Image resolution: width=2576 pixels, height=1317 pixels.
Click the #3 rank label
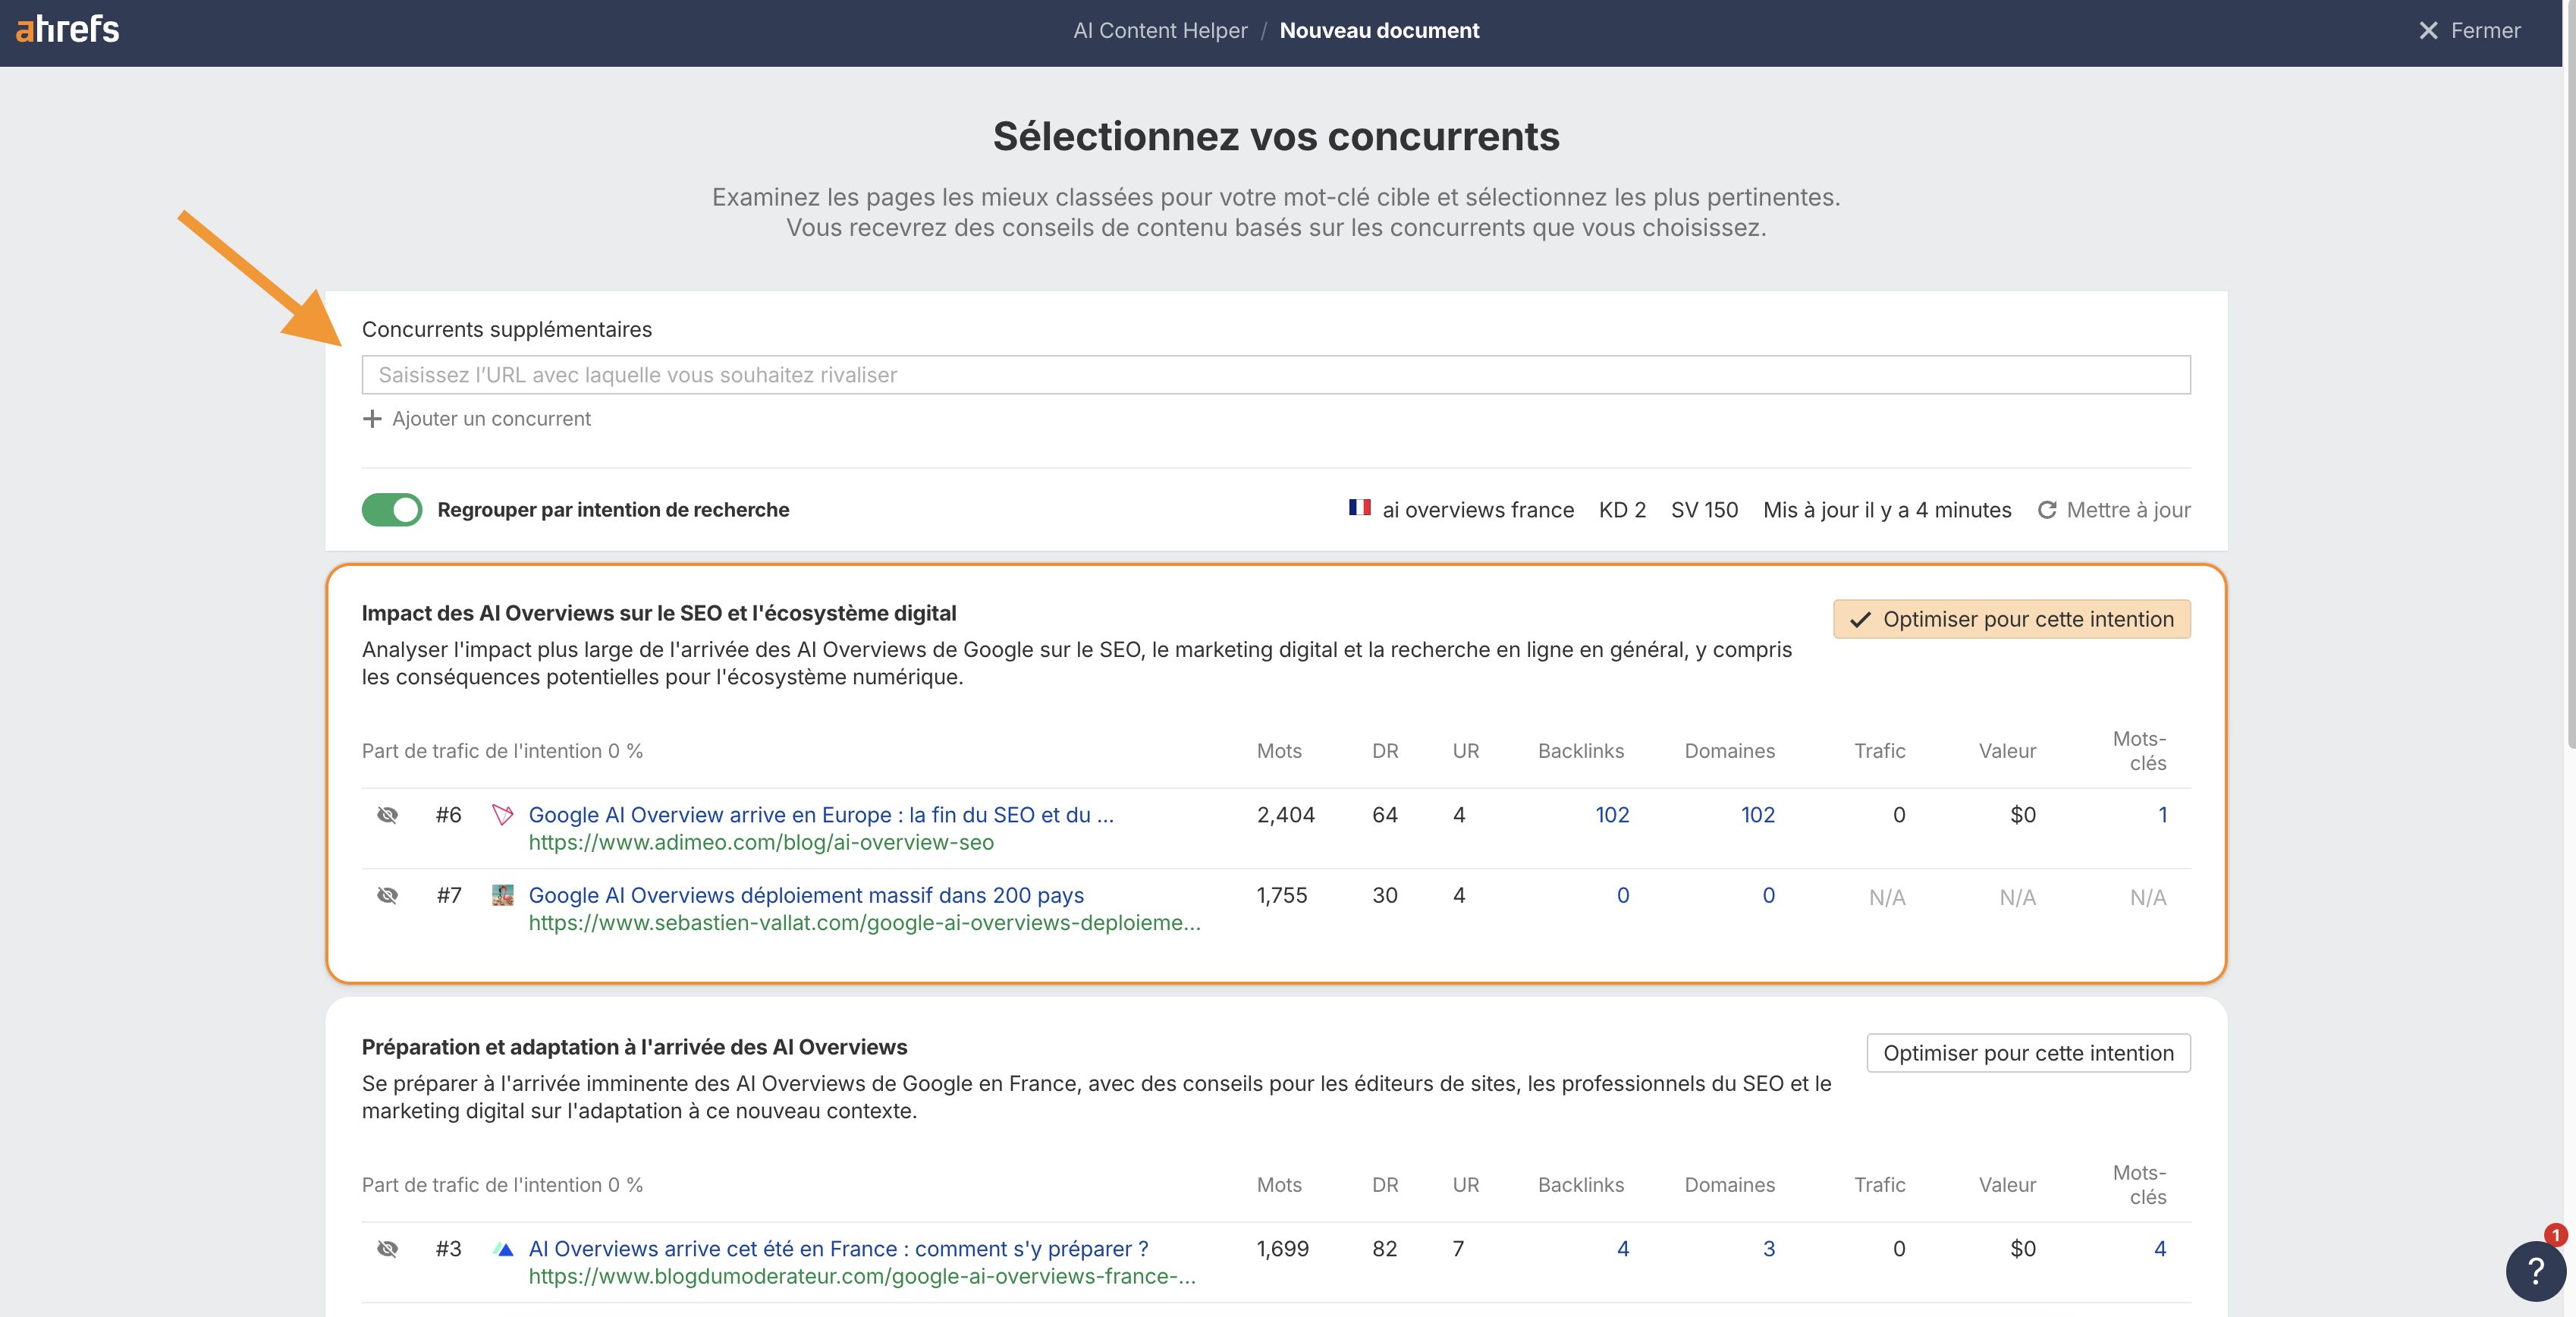tap(448, 1249)
